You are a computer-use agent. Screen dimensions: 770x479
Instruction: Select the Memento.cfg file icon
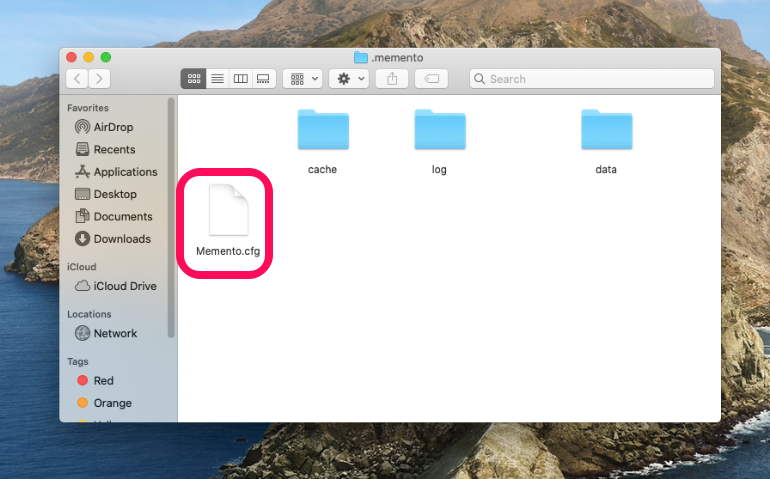(x=228, y=210)
